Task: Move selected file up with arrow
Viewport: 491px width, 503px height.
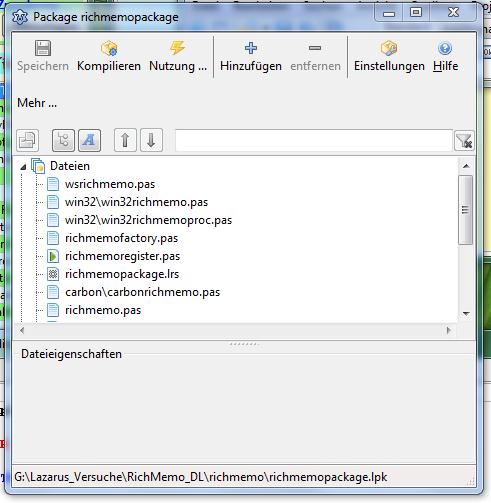Action: tap(125, 140)
